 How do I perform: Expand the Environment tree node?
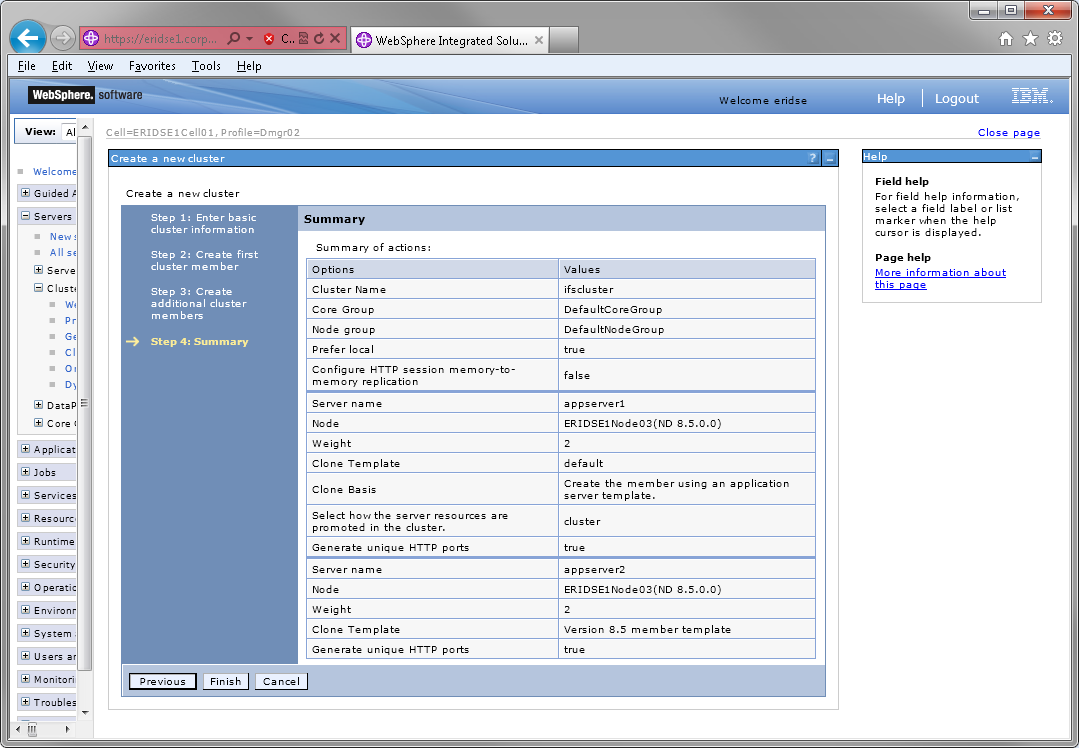(x=25, y=610)
